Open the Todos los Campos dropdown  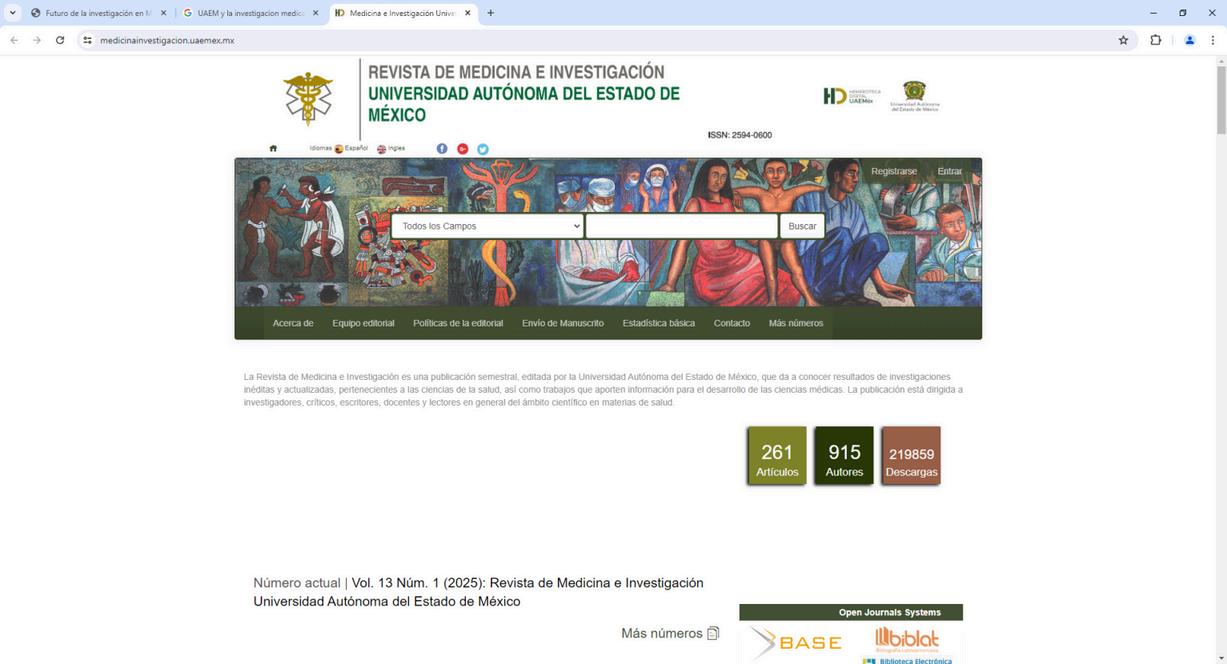tap(487, 226)
